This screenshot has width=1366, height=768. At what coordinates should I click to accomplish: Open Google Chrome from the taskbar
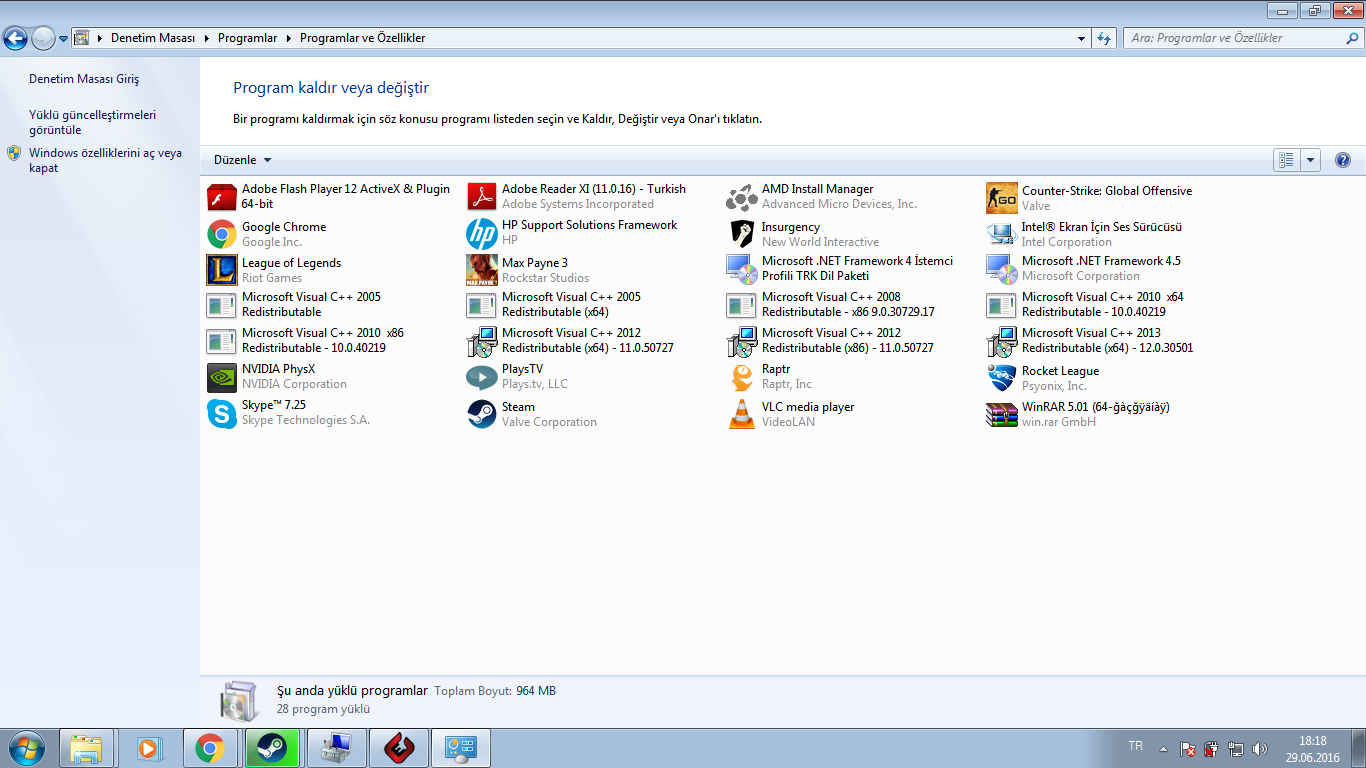[x=209, y=748]
